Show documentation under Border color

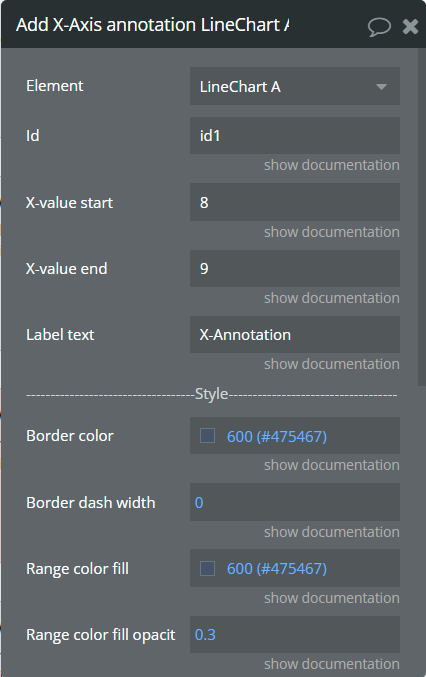[x=331, y=465]
